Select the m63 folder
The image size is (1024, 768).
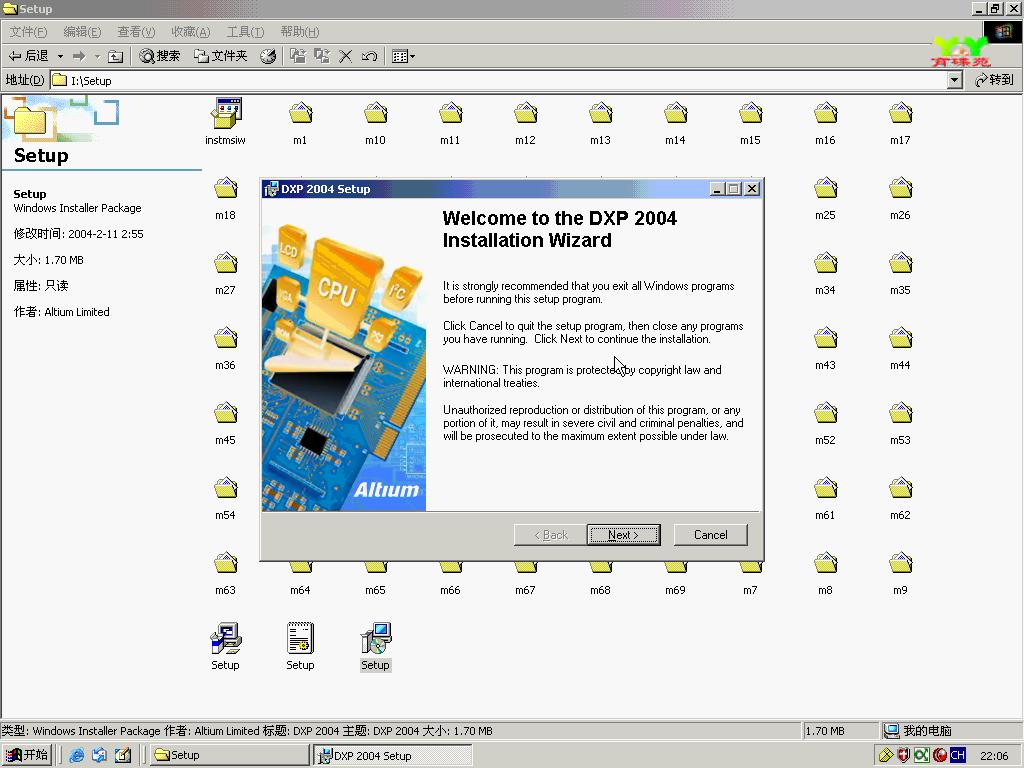tap(225, 573)
